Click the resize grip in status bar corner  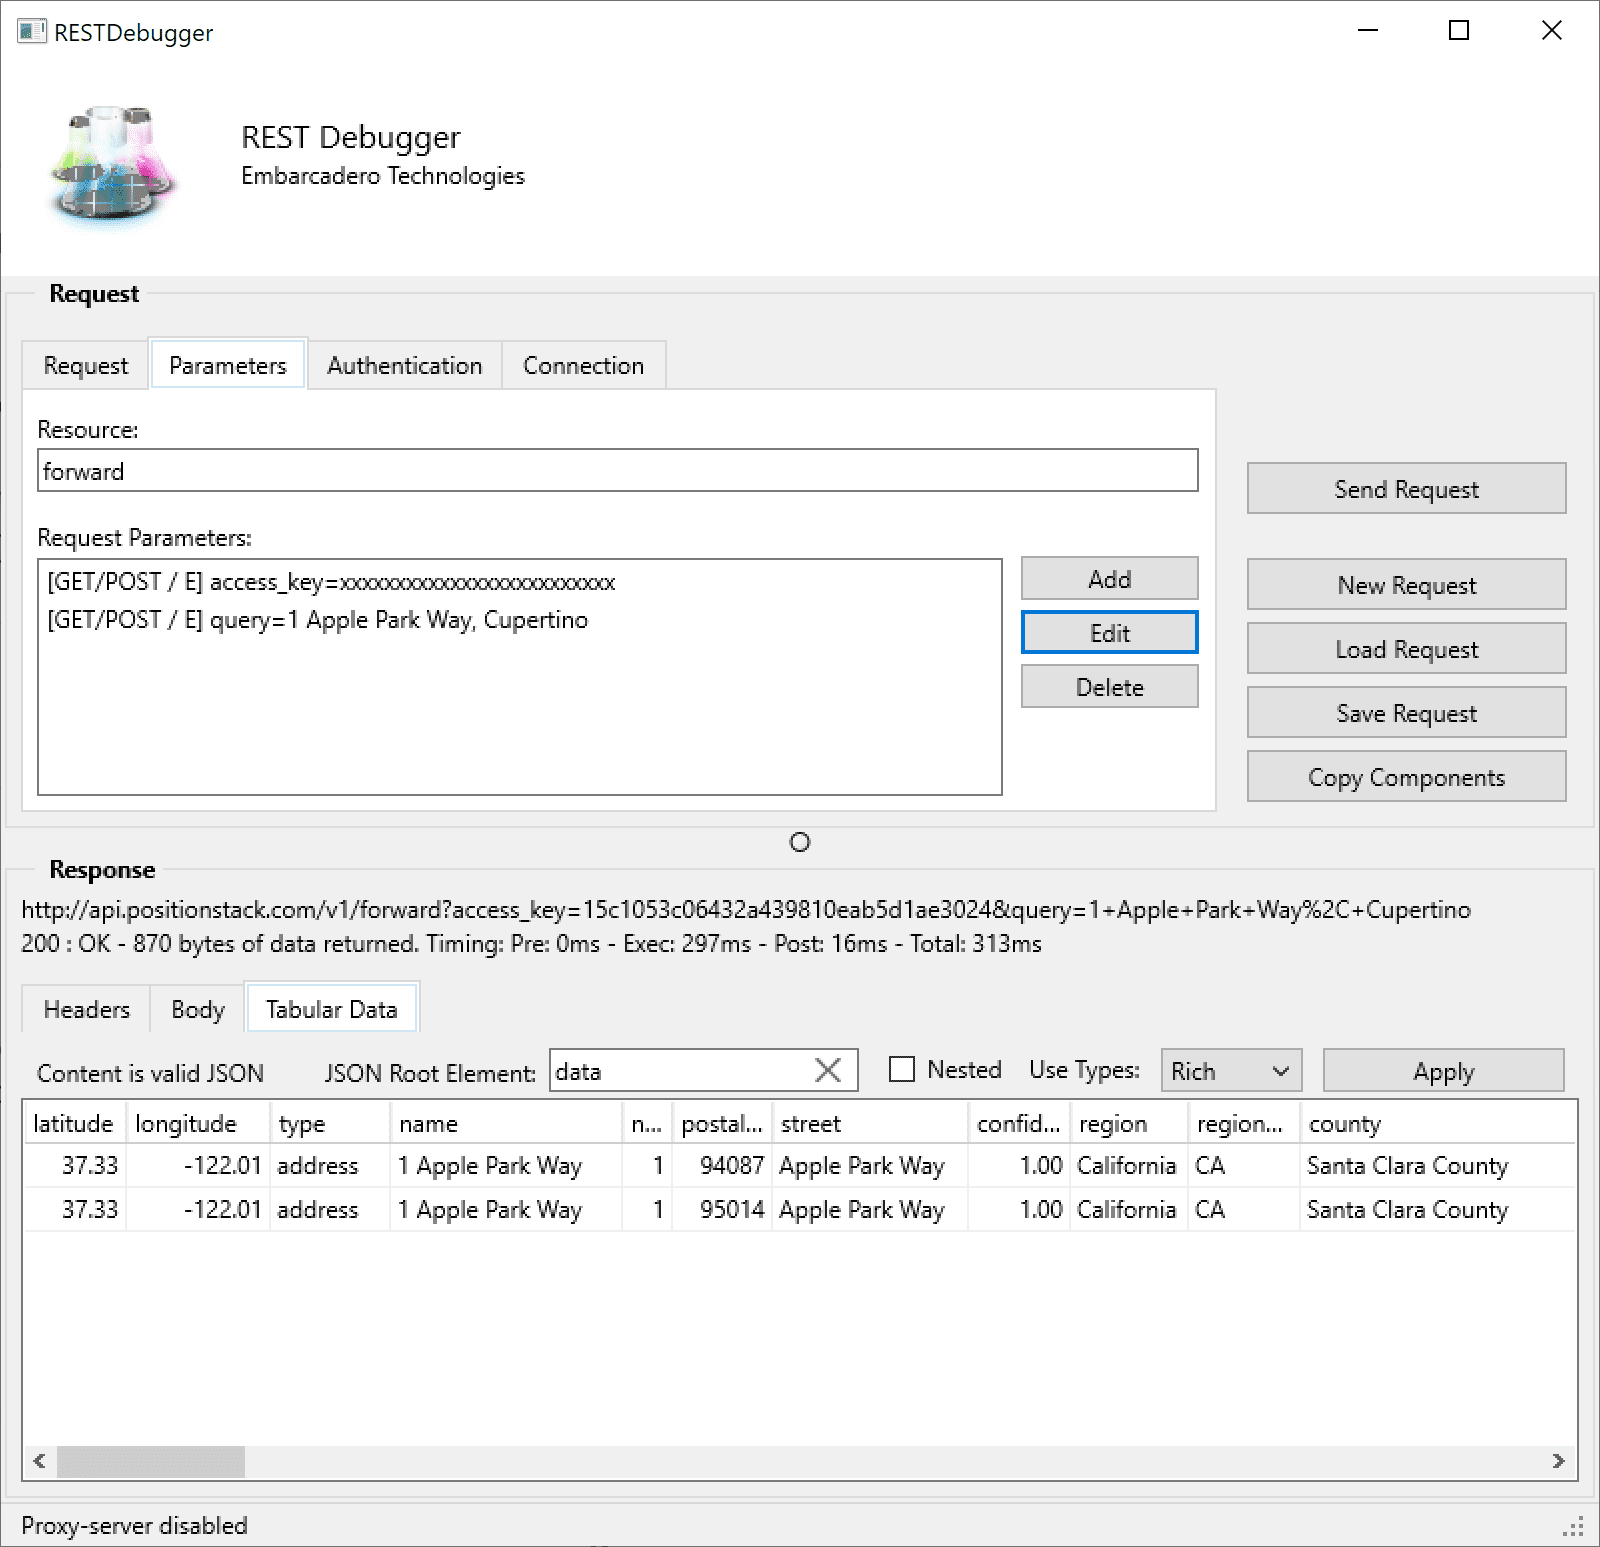click(1574, 1526)
